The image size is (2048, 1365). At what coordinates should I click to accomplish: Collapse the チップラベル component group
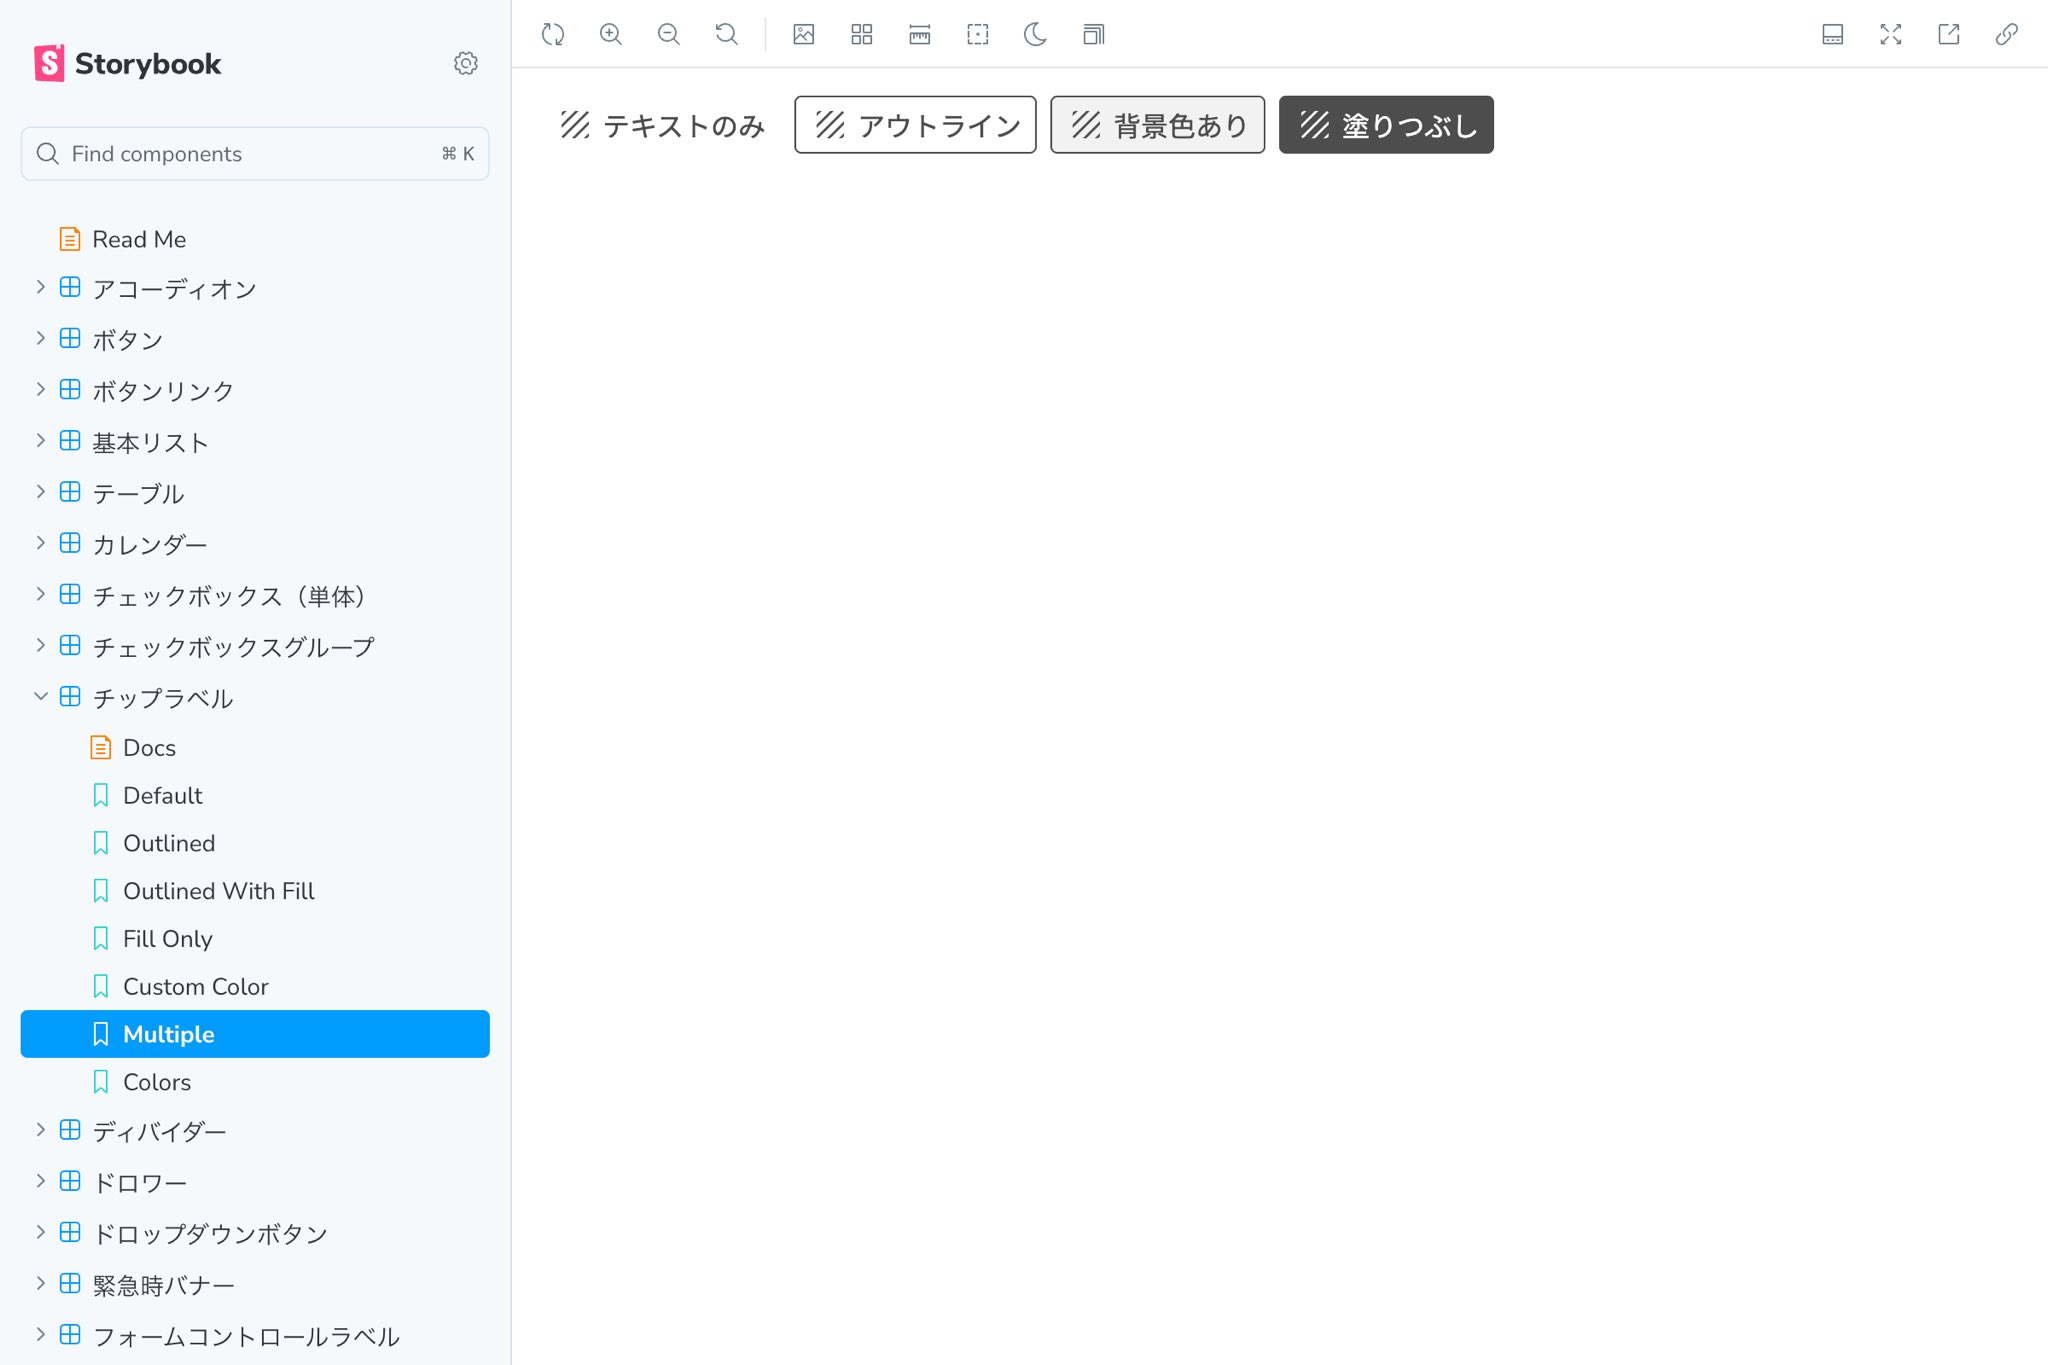point(41,697)
